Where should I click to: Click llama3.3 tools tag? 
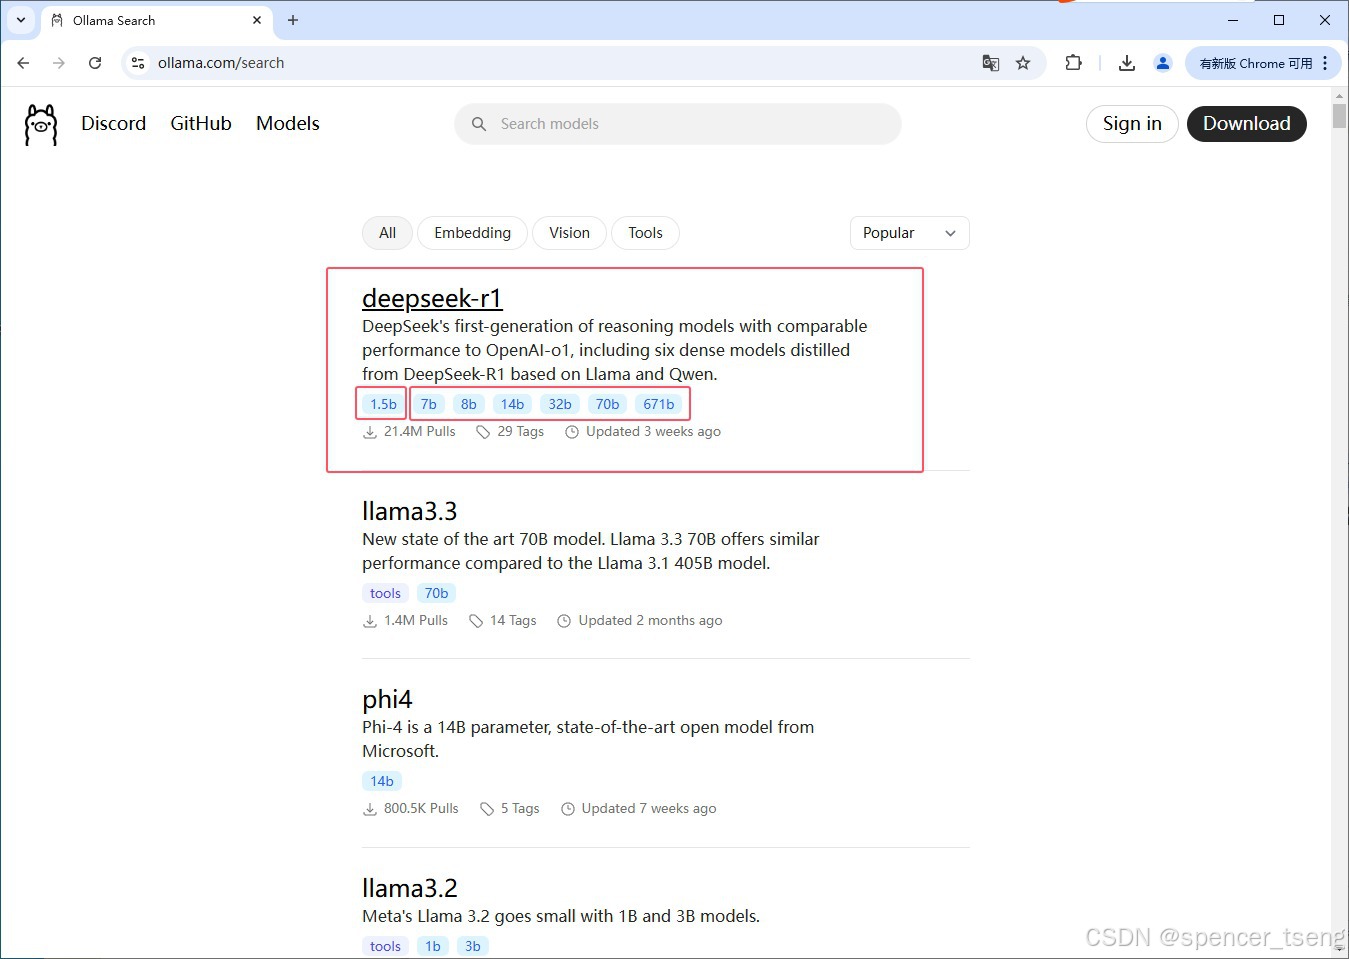point(385,593)
